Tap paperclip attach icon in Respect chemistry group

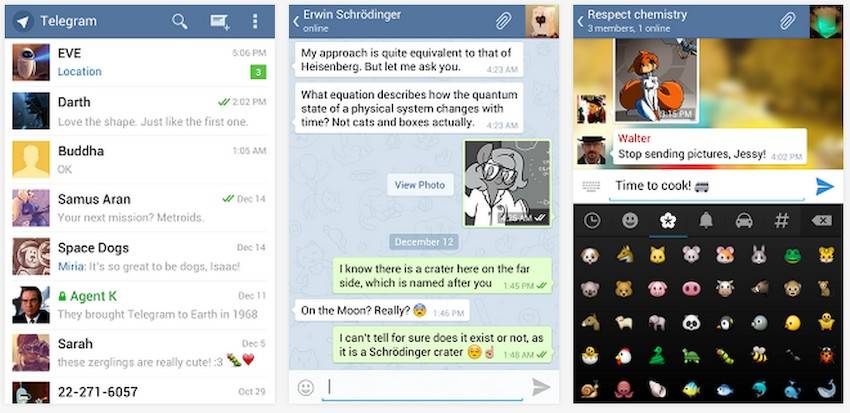[x=788, y=21]
